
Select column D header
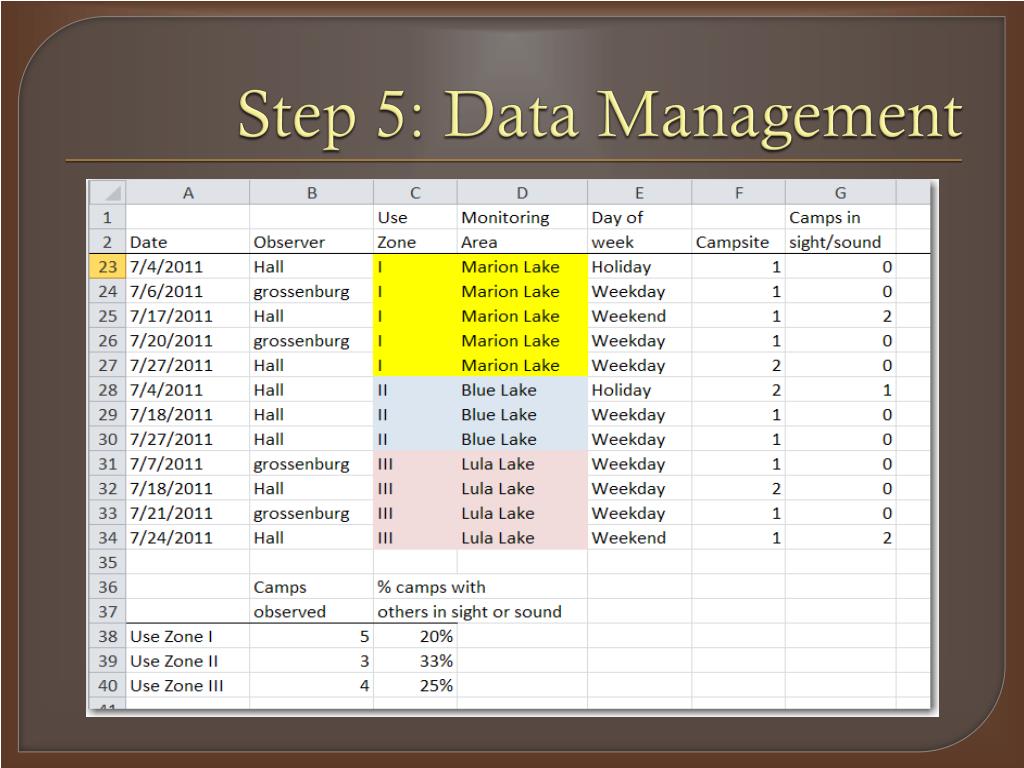(x=522, y=193)
